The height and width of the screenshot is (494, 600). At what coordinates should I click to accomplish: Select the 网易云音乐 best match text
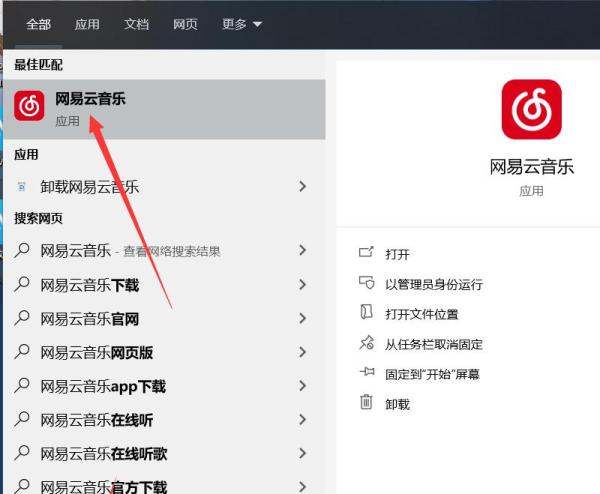(x=90, y=99)
